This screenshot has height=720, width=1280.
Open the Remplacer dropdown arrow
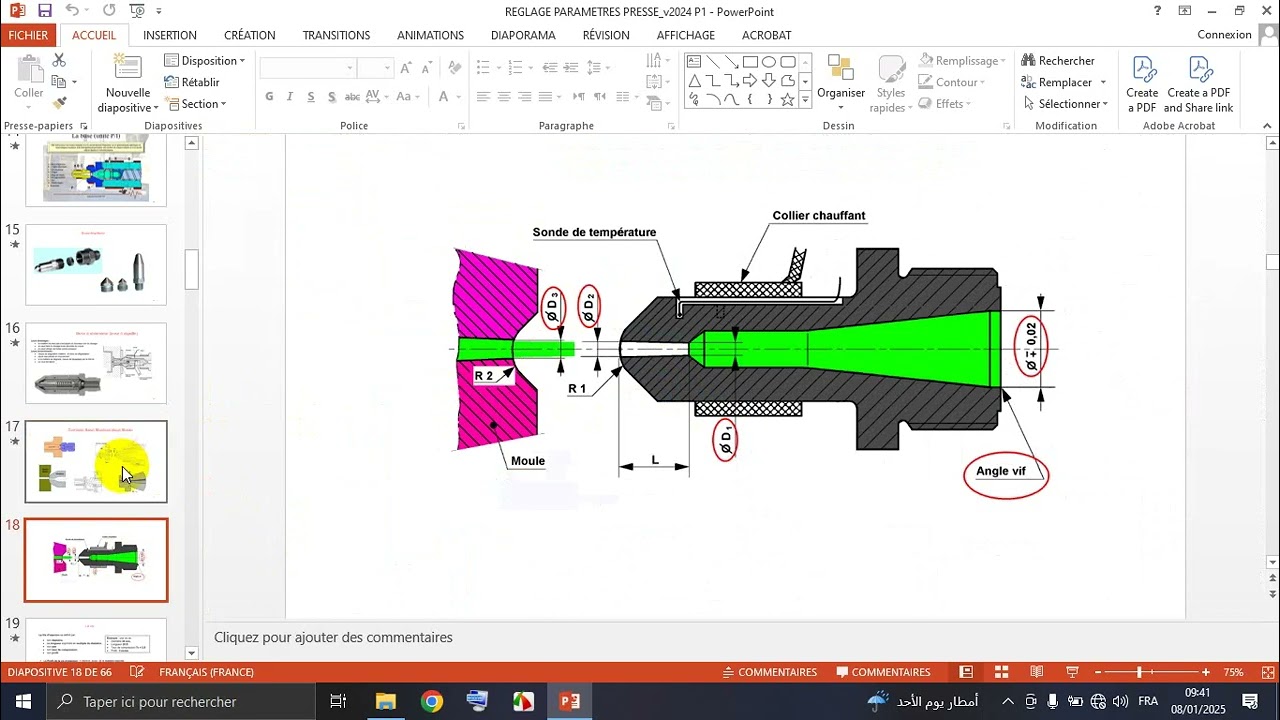click(1103, 82)
